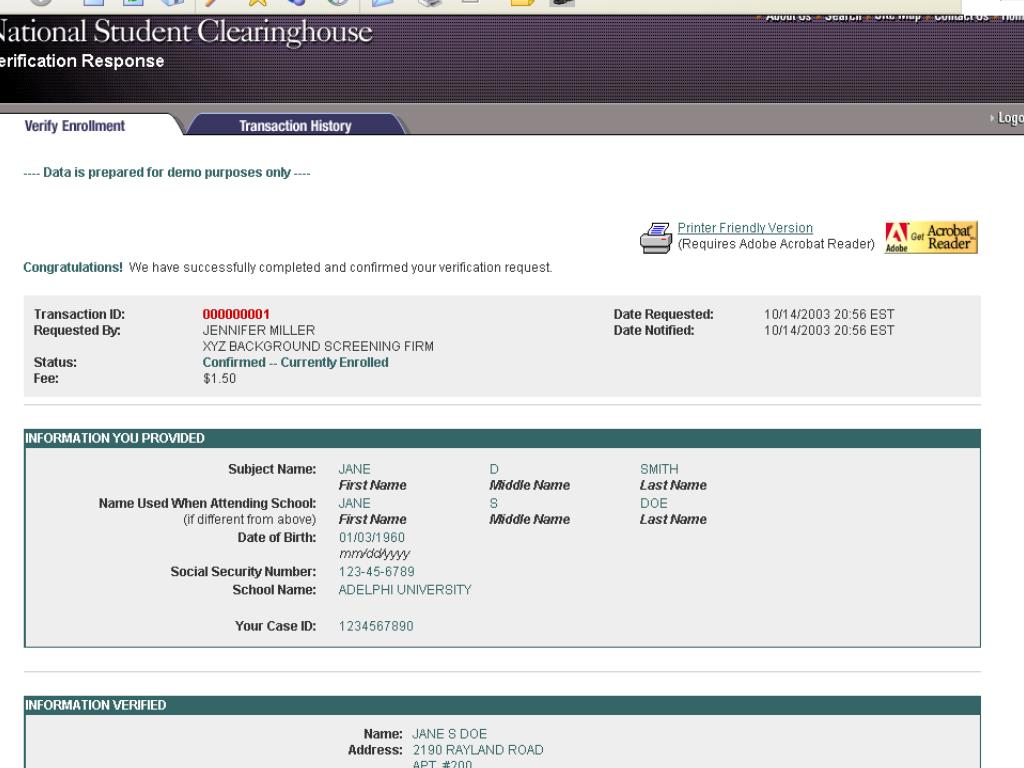
Task: Click status 'Confirmed -- Currently Enrolled'
Action: [x=295, y=362]
